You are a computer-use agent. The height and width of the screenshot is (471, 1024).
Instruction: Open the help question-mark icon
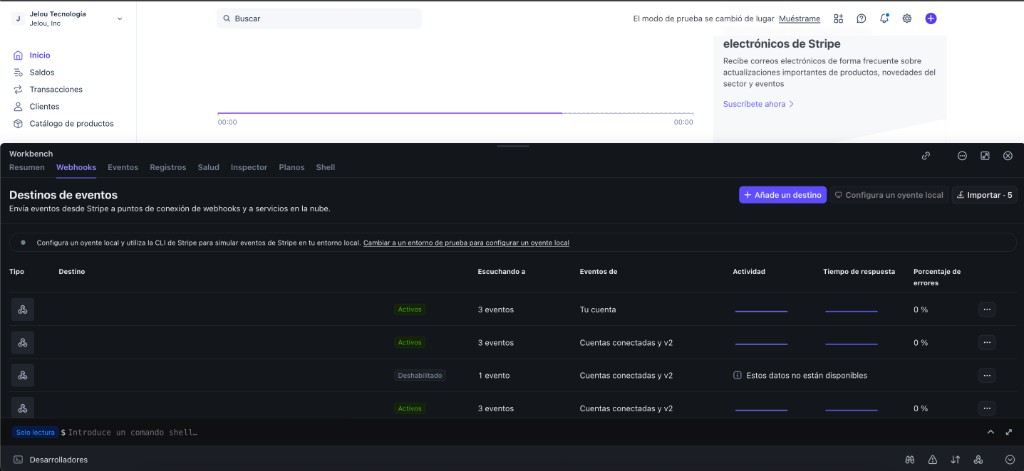[x=861, y=19]
